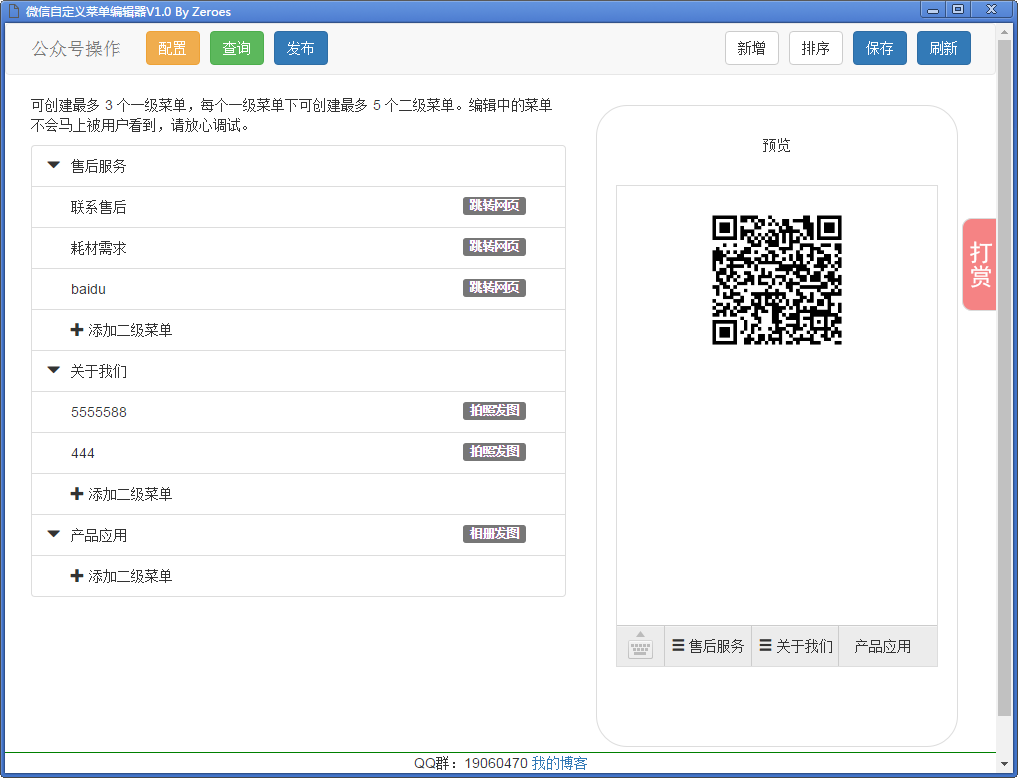
Task: Open the 排序 sort button
Action: [816, 48]
